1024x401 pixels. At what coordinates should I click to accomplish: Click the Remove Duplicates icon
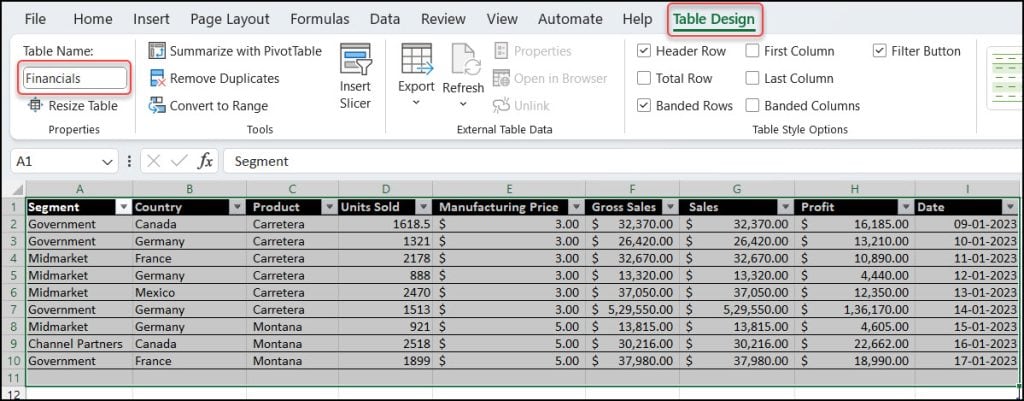coord(157,78)
